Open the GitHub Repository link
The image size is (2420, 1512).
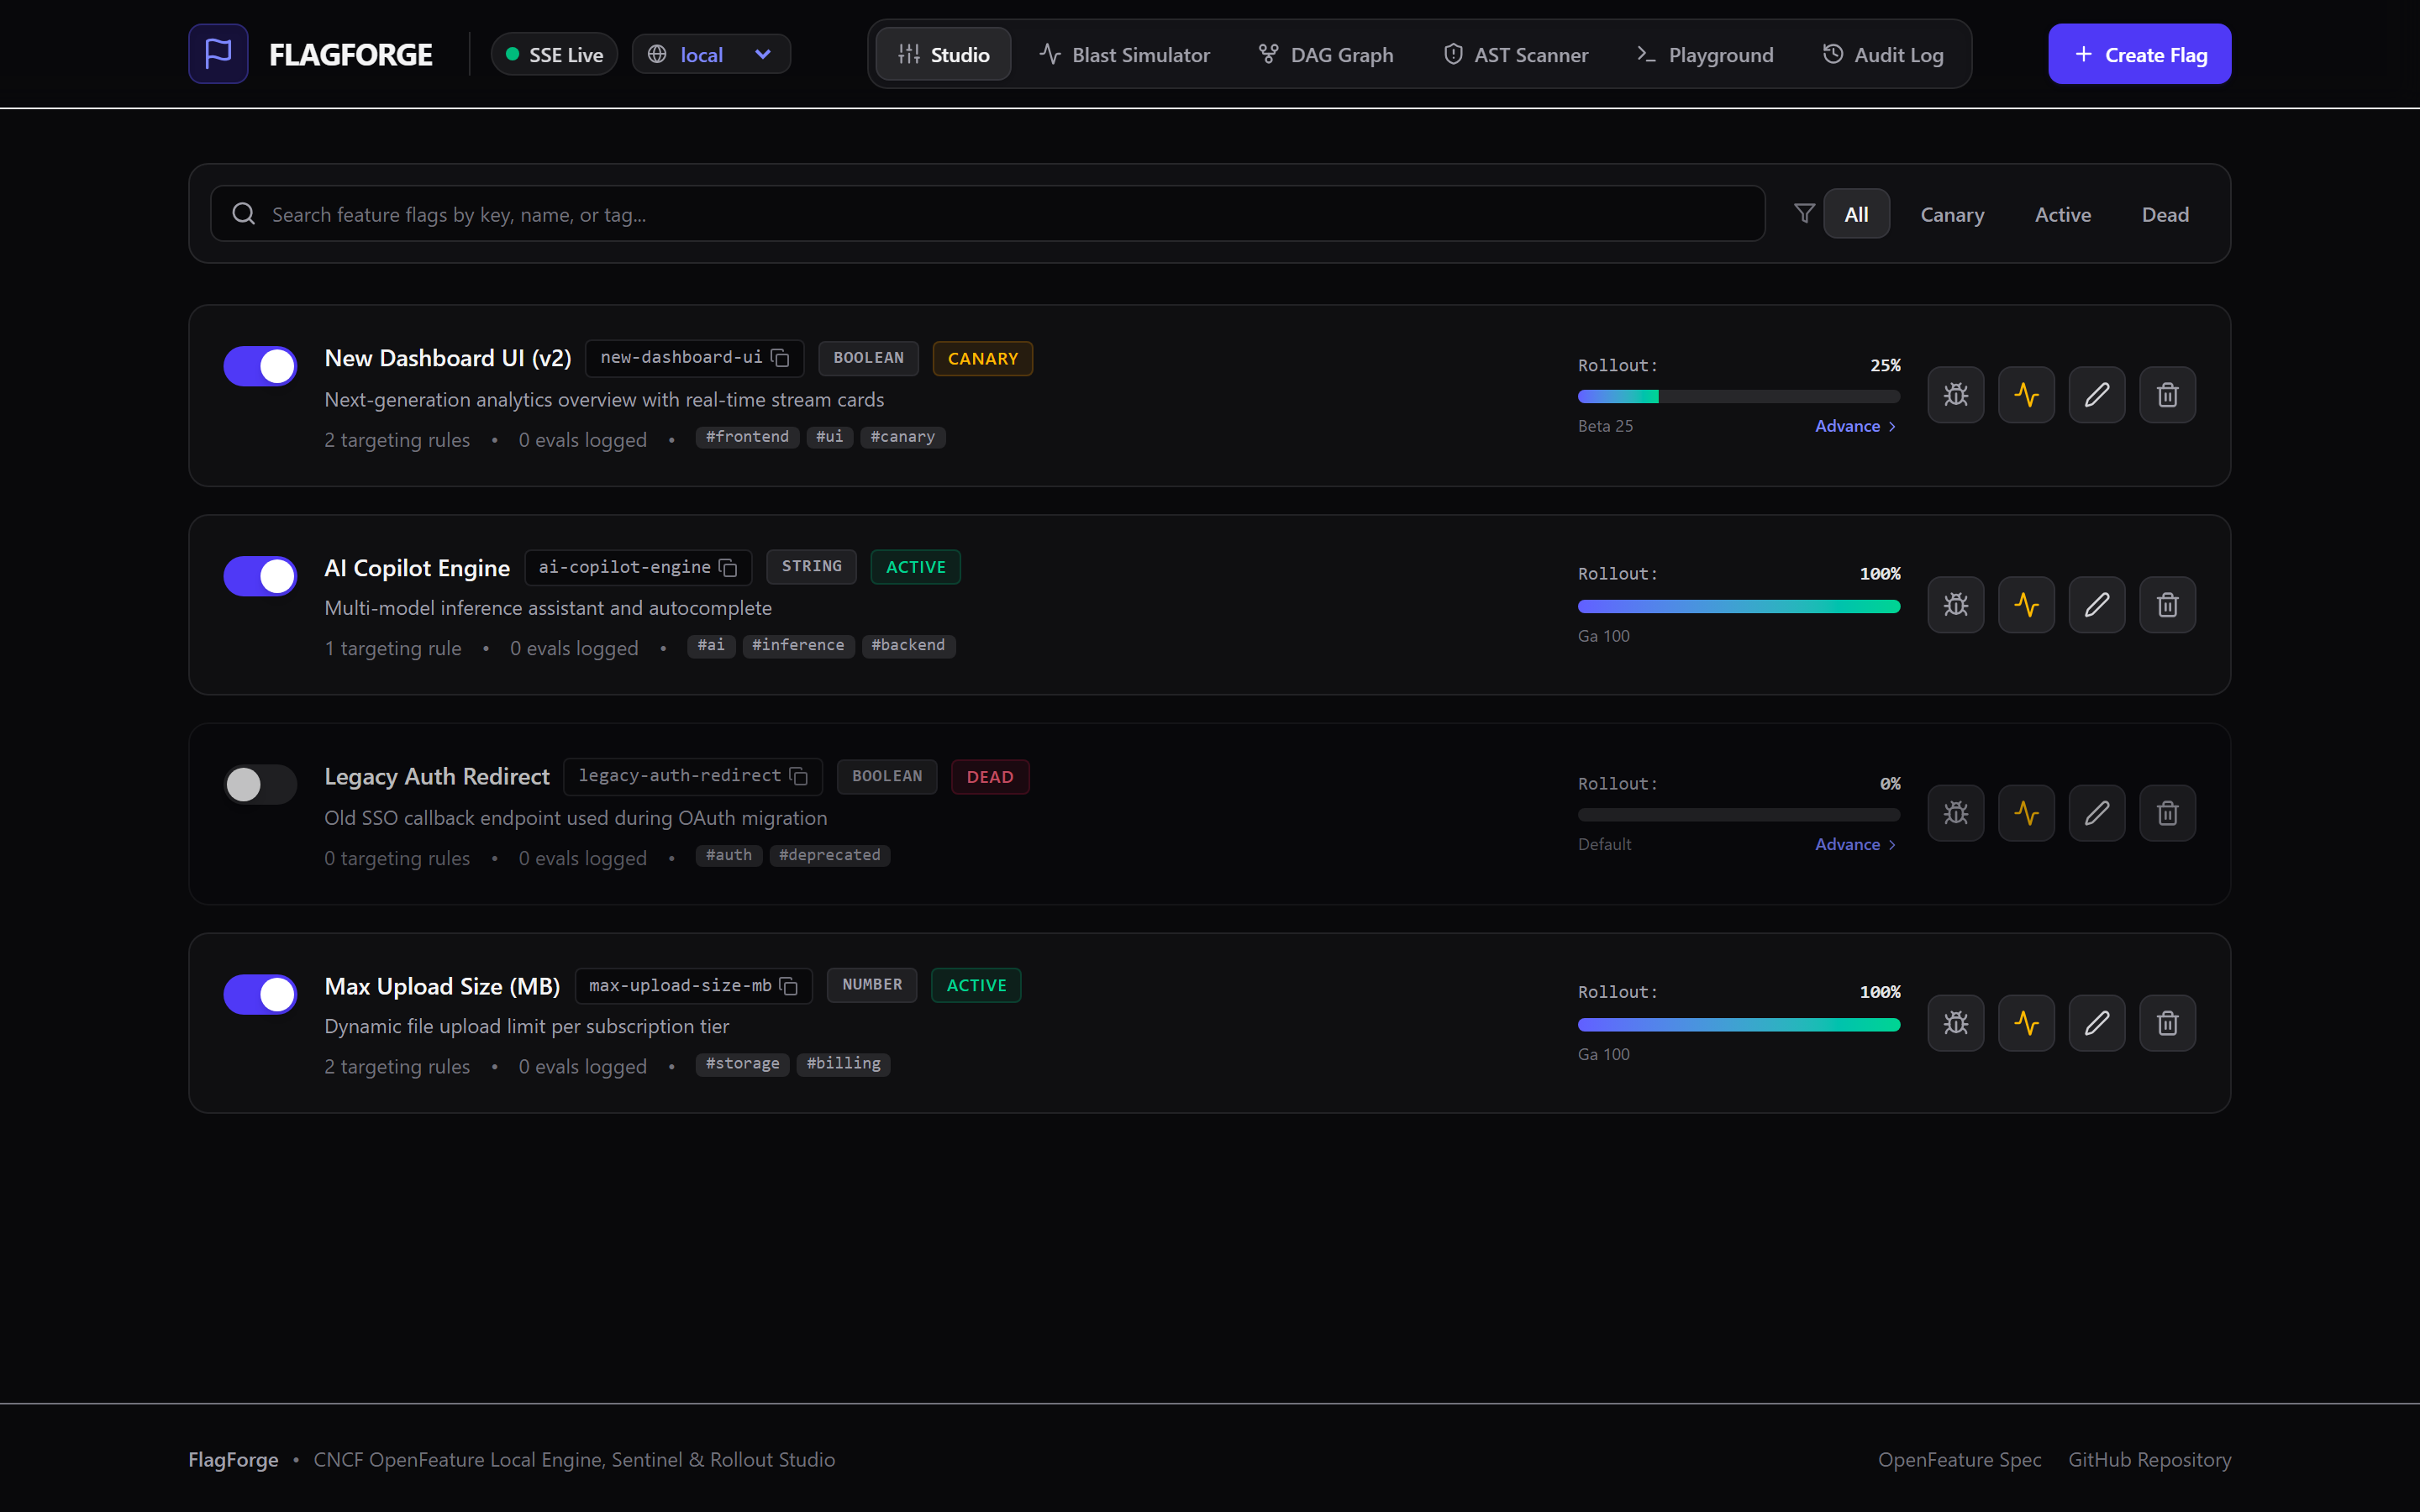[2149, 1459]
